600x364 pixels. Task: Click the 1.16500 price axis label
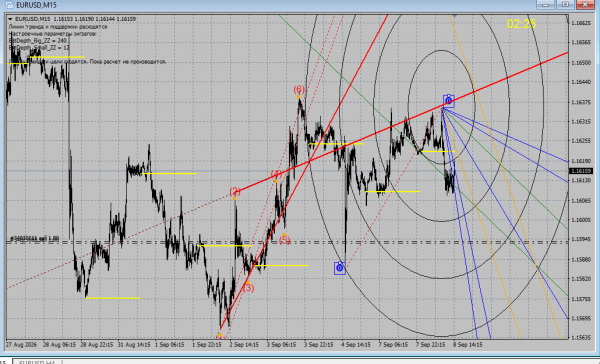pyautogui.click(x=580, y=62)
